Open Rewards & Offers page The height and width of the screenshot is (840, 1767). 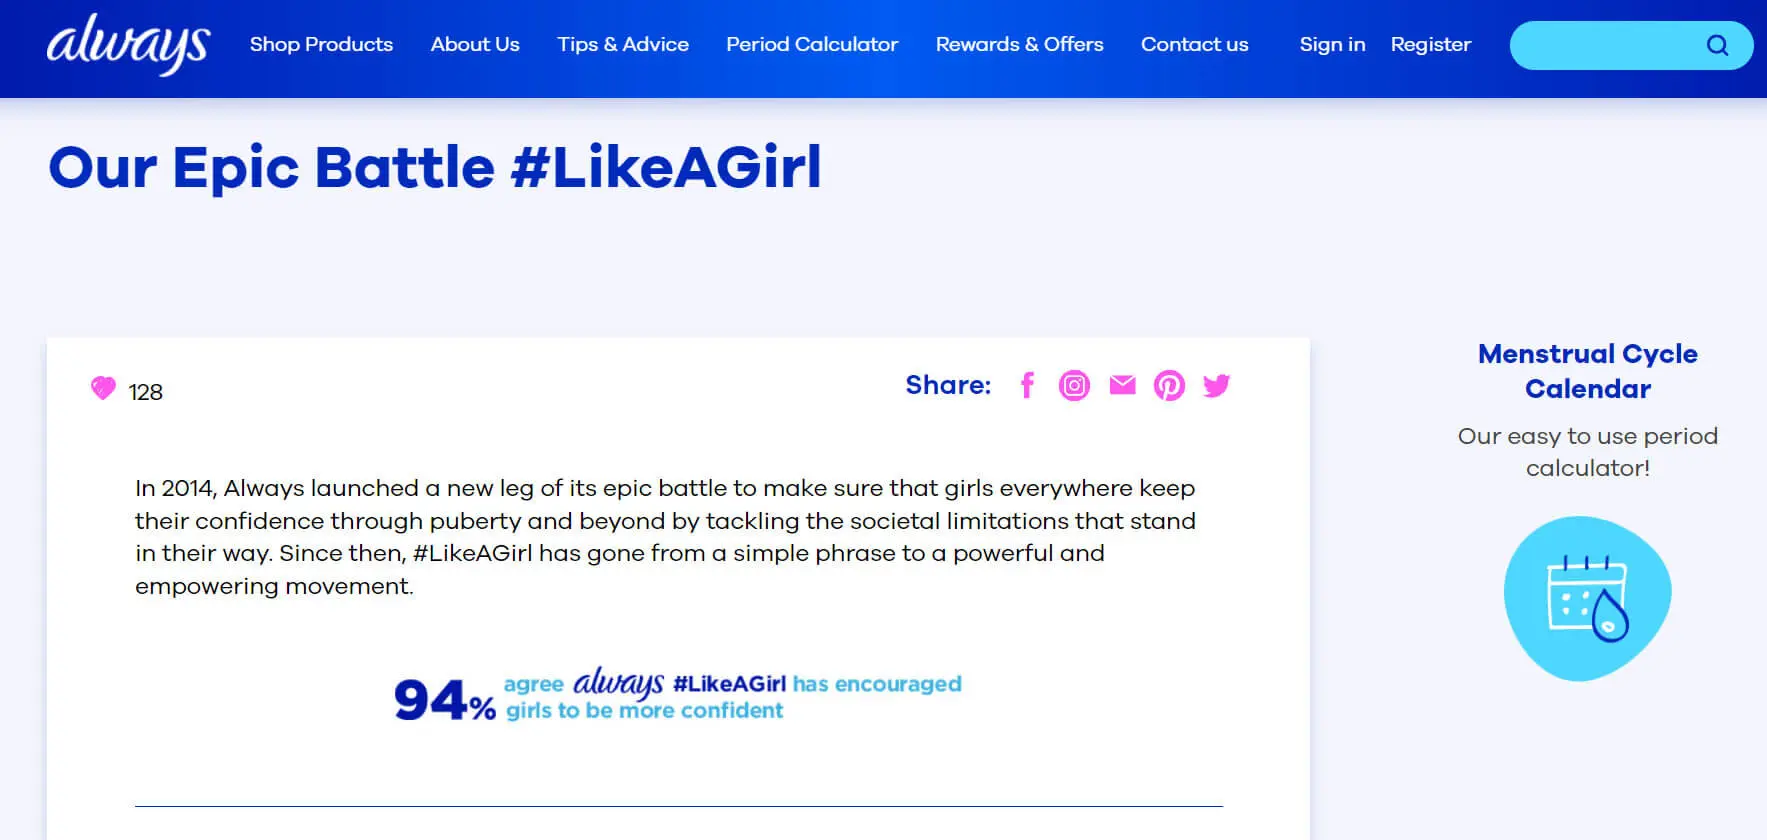(1019, 44)
